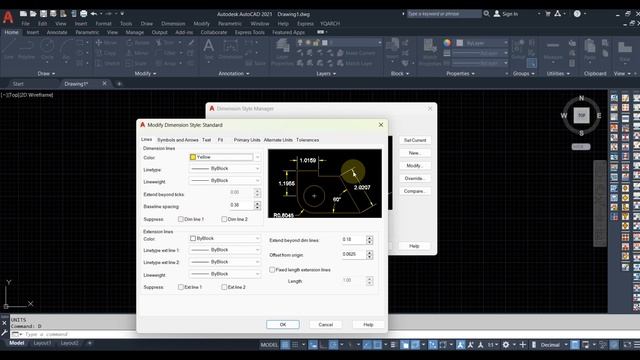Image resolution: width=640 pixels, height=360 pixels.
Task: Open the Annotate ribbon tab
Action: pos(57,32)
